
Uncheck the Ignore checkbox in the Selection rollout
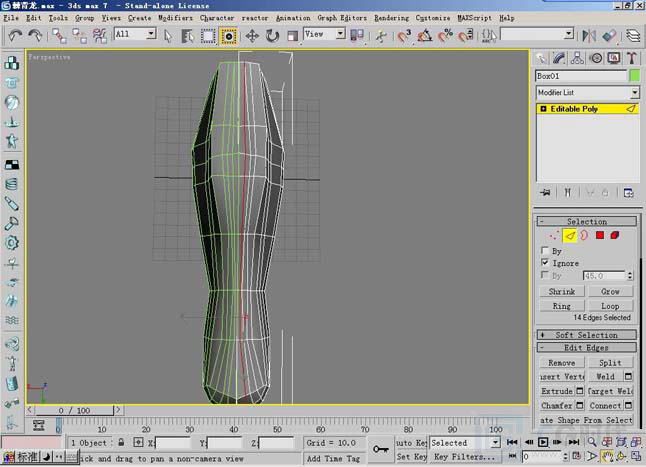(x=545, y=262)
